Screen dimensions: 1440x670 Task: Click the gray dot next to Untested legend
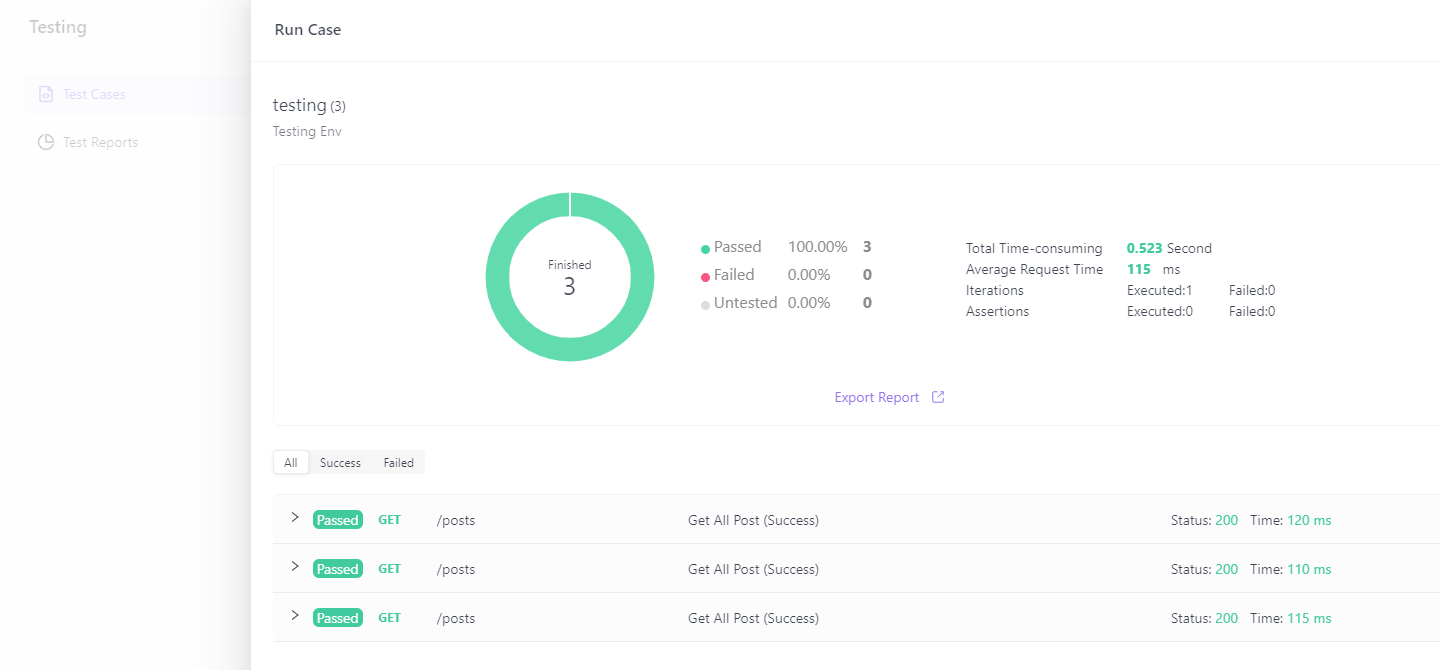tap(705, 305)
